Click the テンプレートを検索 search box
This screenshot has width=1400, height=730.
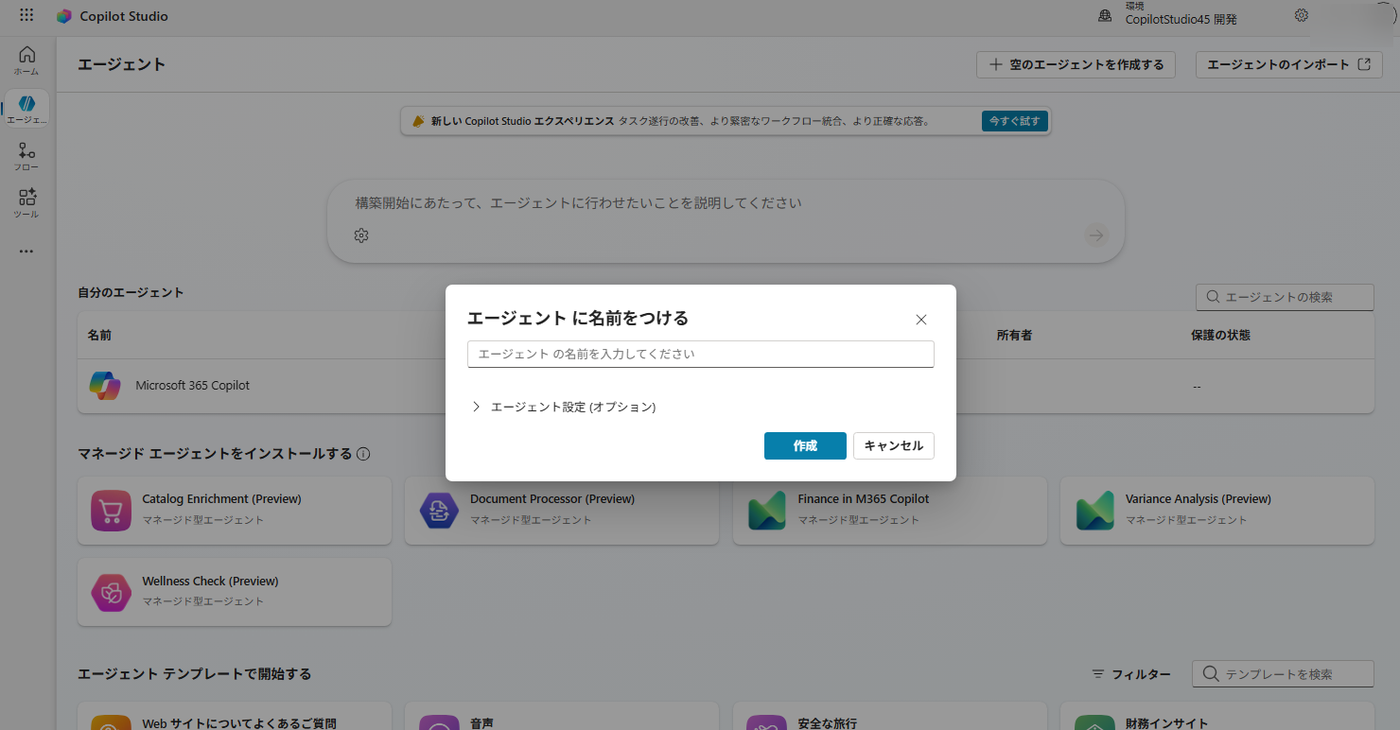pos(1283,674)
